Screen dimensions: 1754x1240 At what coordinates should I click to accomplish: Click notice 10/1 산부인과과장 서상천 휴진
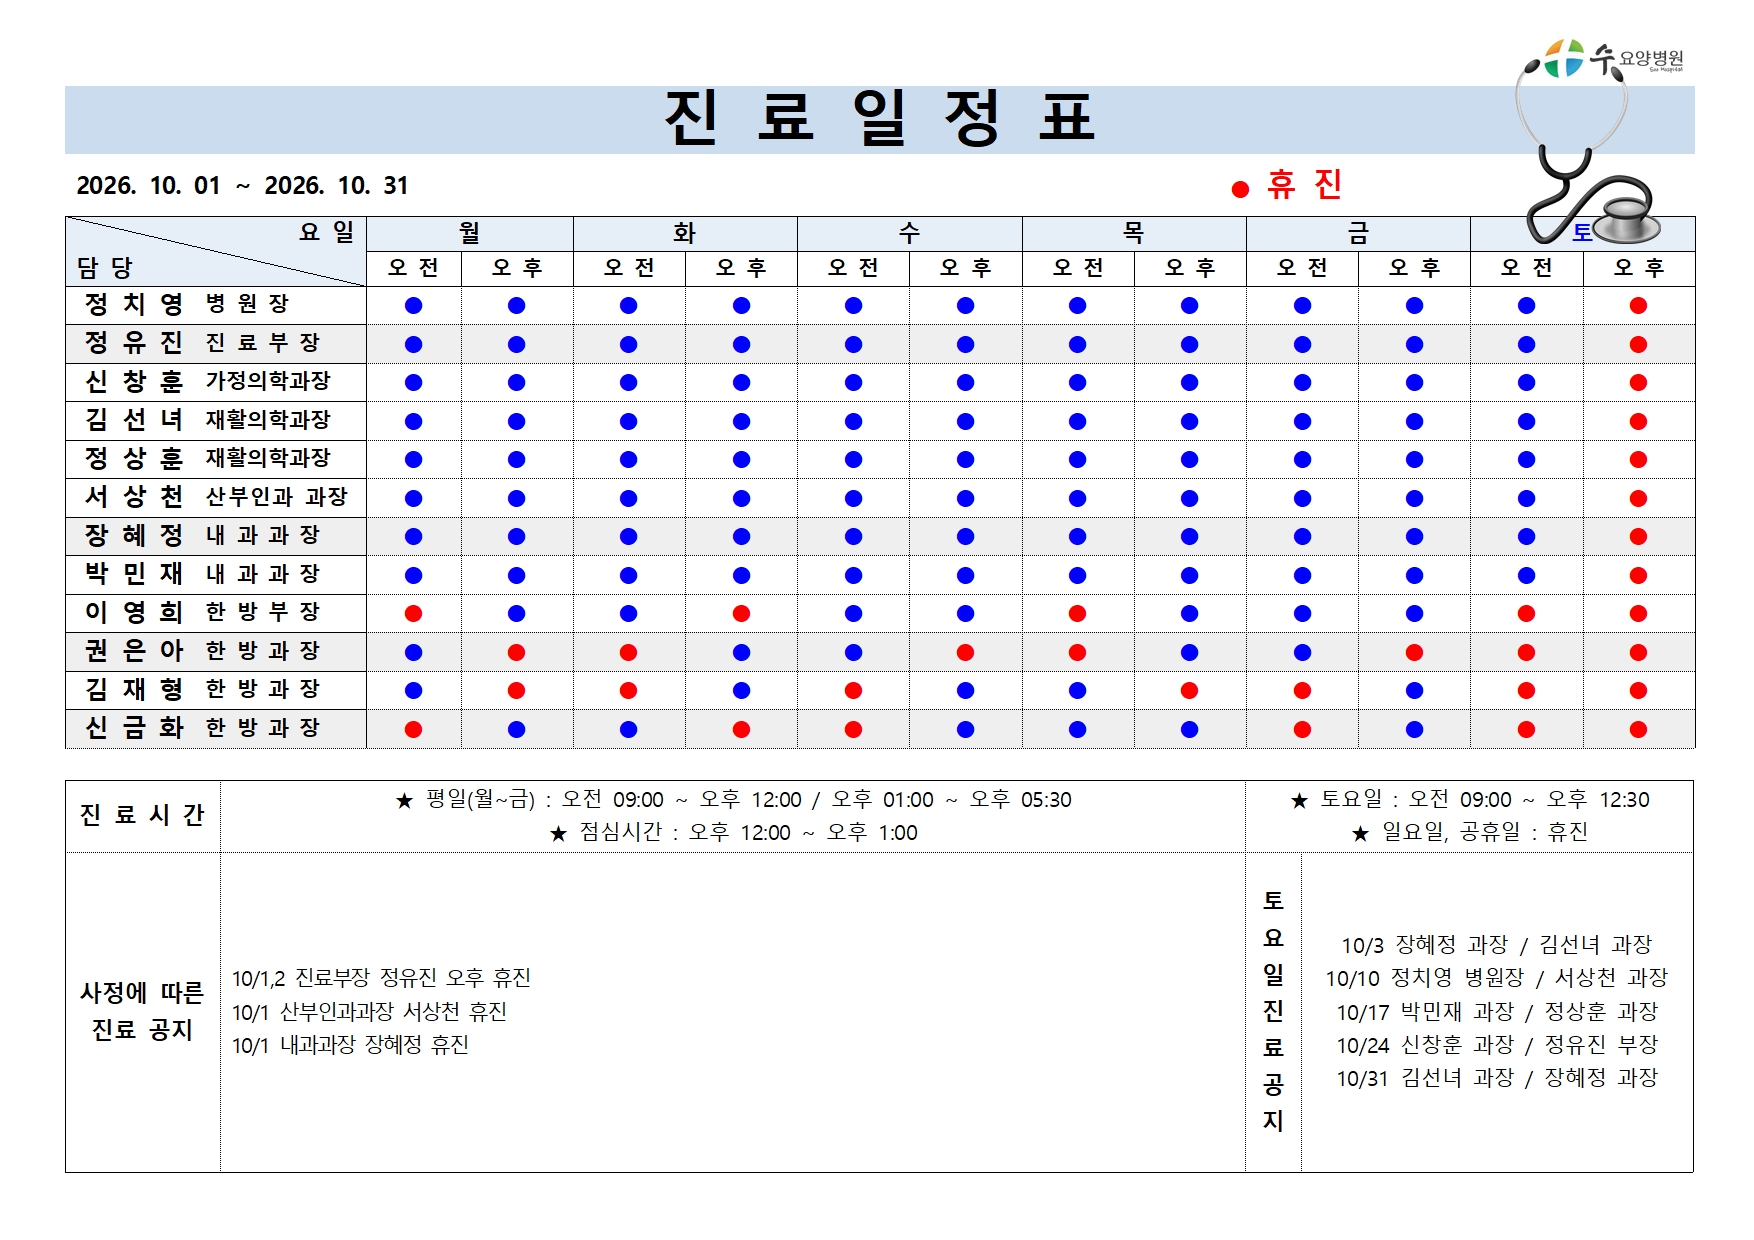click(x=369, y=1012)
